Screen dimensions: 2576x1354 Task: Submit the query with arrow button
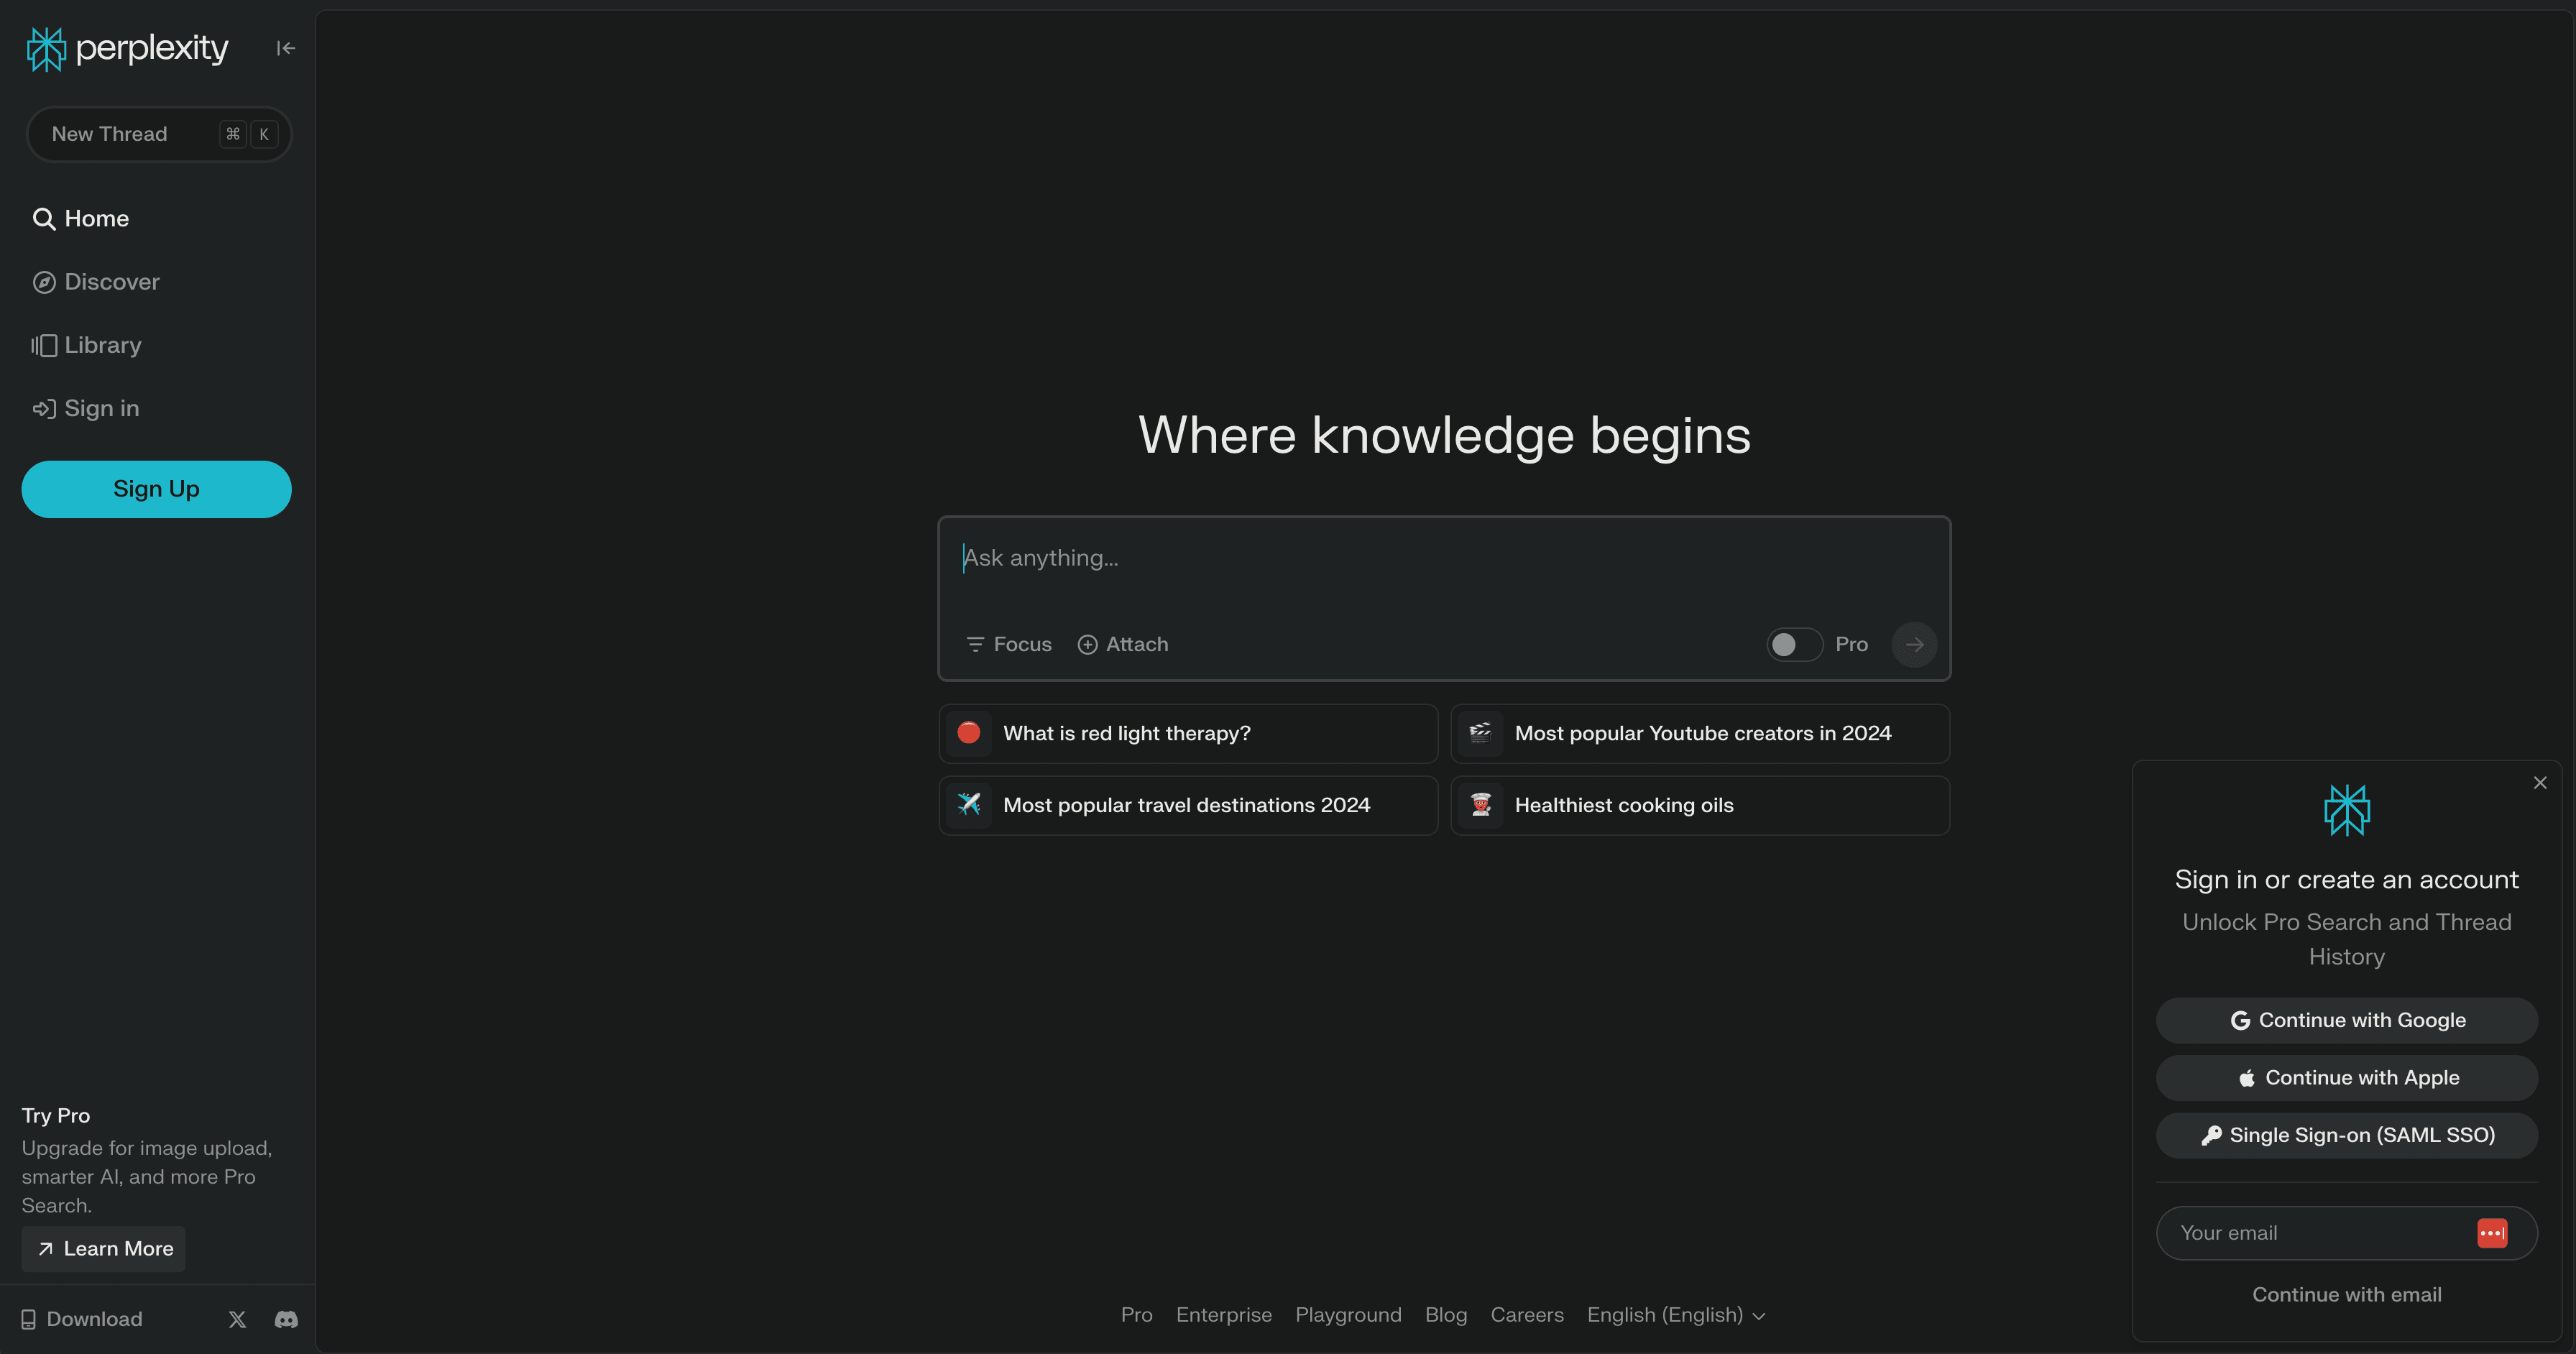pyautogui.click(x=1914, y=645)
